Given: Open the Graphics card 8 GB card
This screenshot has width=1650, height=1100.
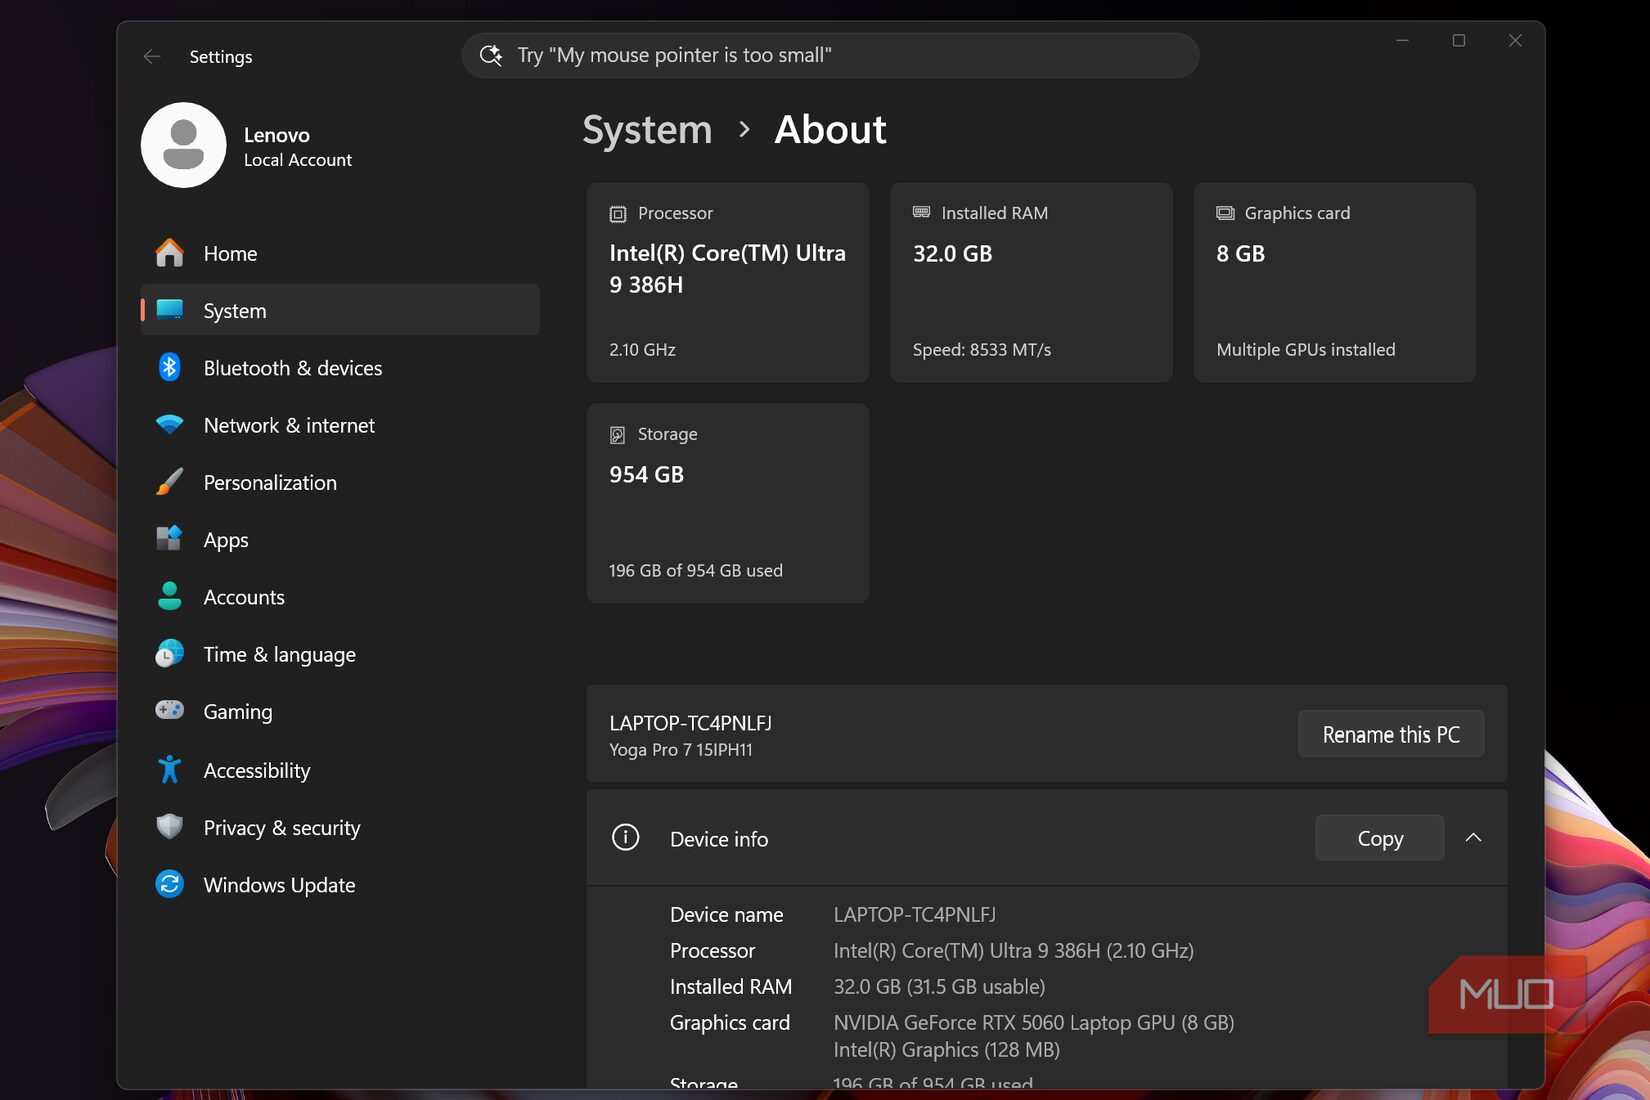Looking at the screenshot, I should pyautogui.click(x=1335, y=282).
